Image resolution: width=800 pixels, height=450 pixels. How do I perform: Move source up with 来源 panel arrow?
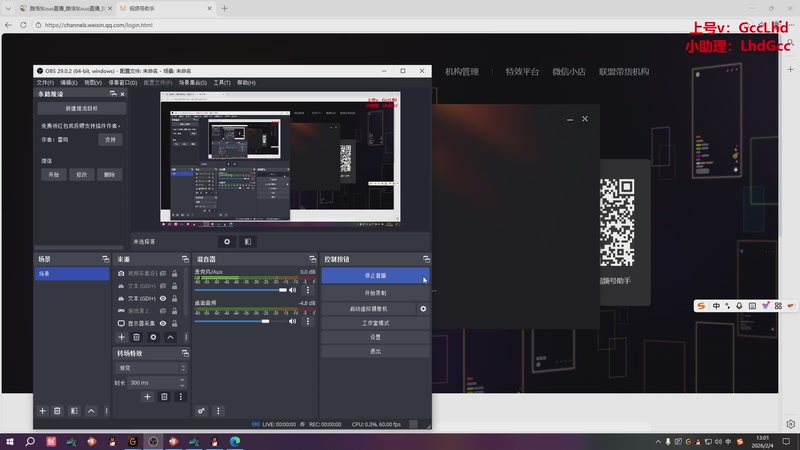(170, 337)
